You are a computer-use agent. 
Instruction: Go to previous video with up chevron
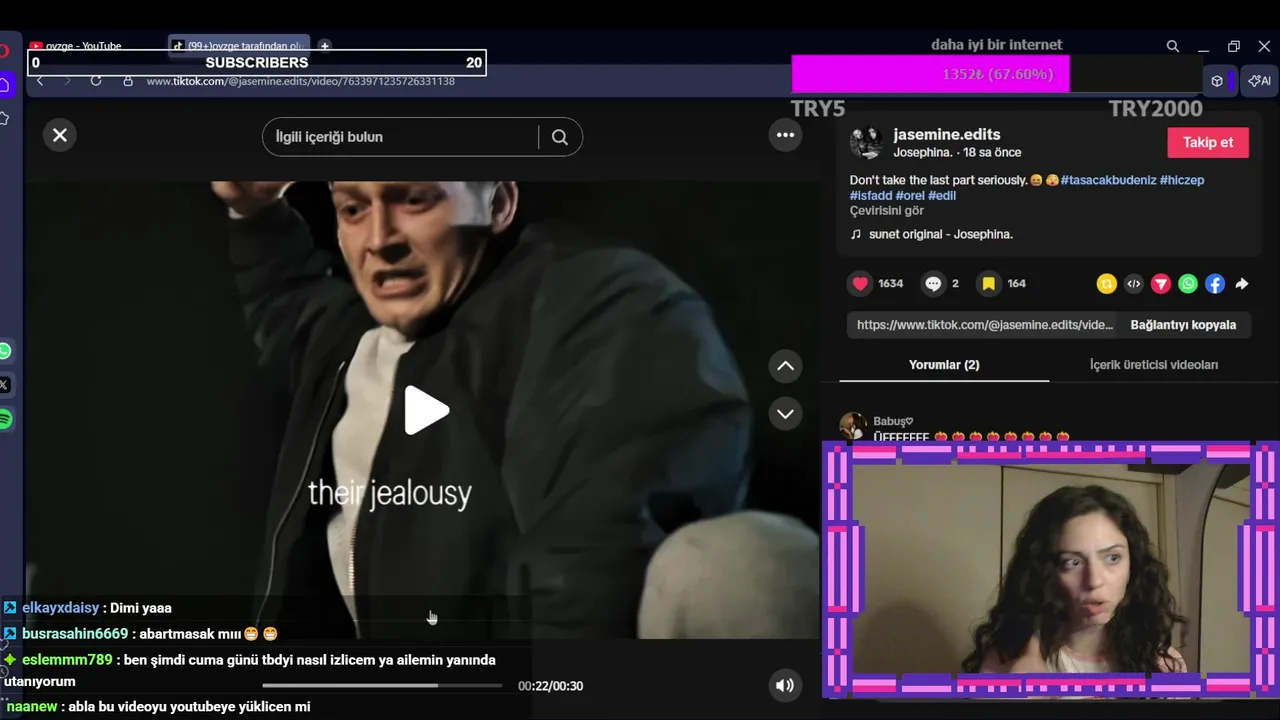pos(785,366)
